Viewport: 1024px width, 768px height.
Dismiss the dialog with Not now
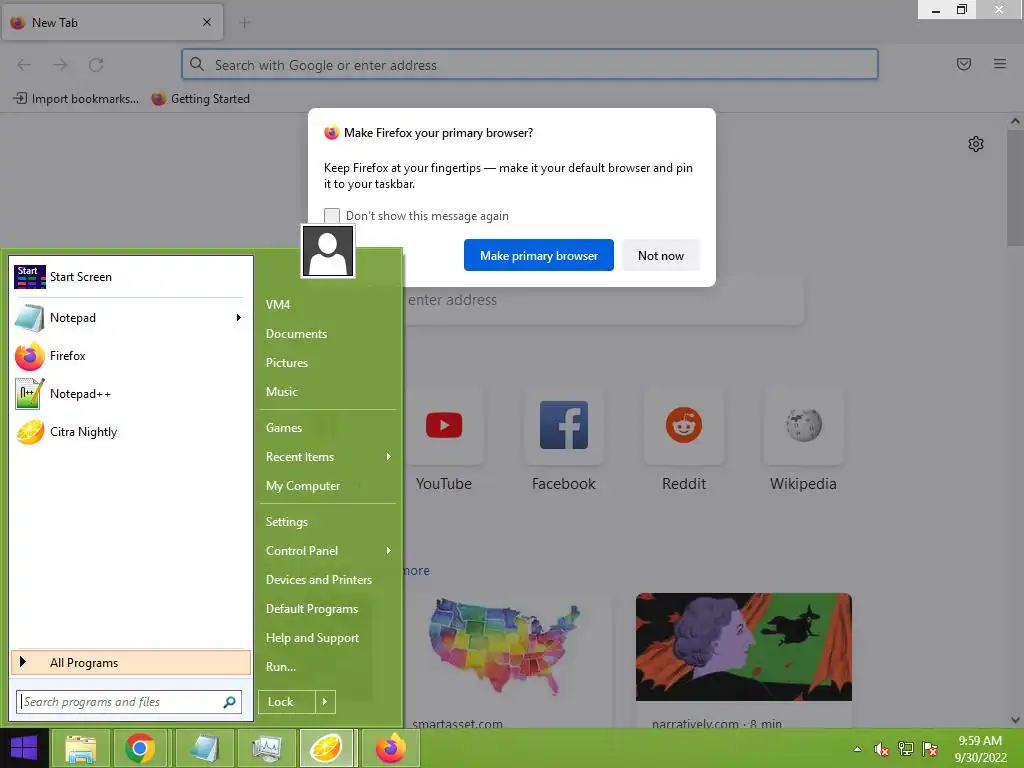click(x=661, y=255)
